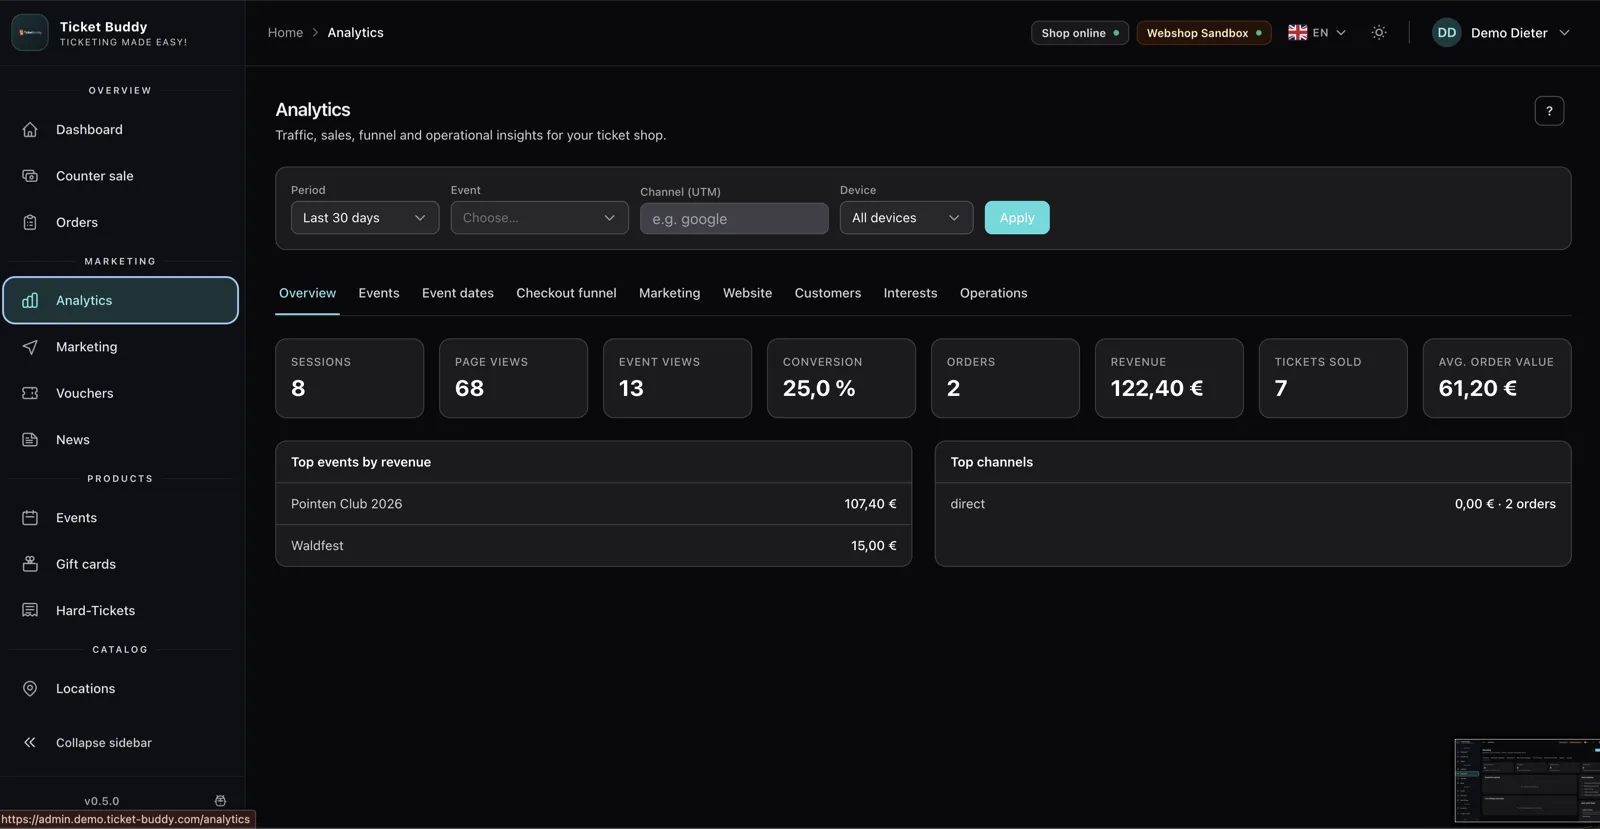Click the Hard-Tickets sidebar icon

[x=30, y=610]
